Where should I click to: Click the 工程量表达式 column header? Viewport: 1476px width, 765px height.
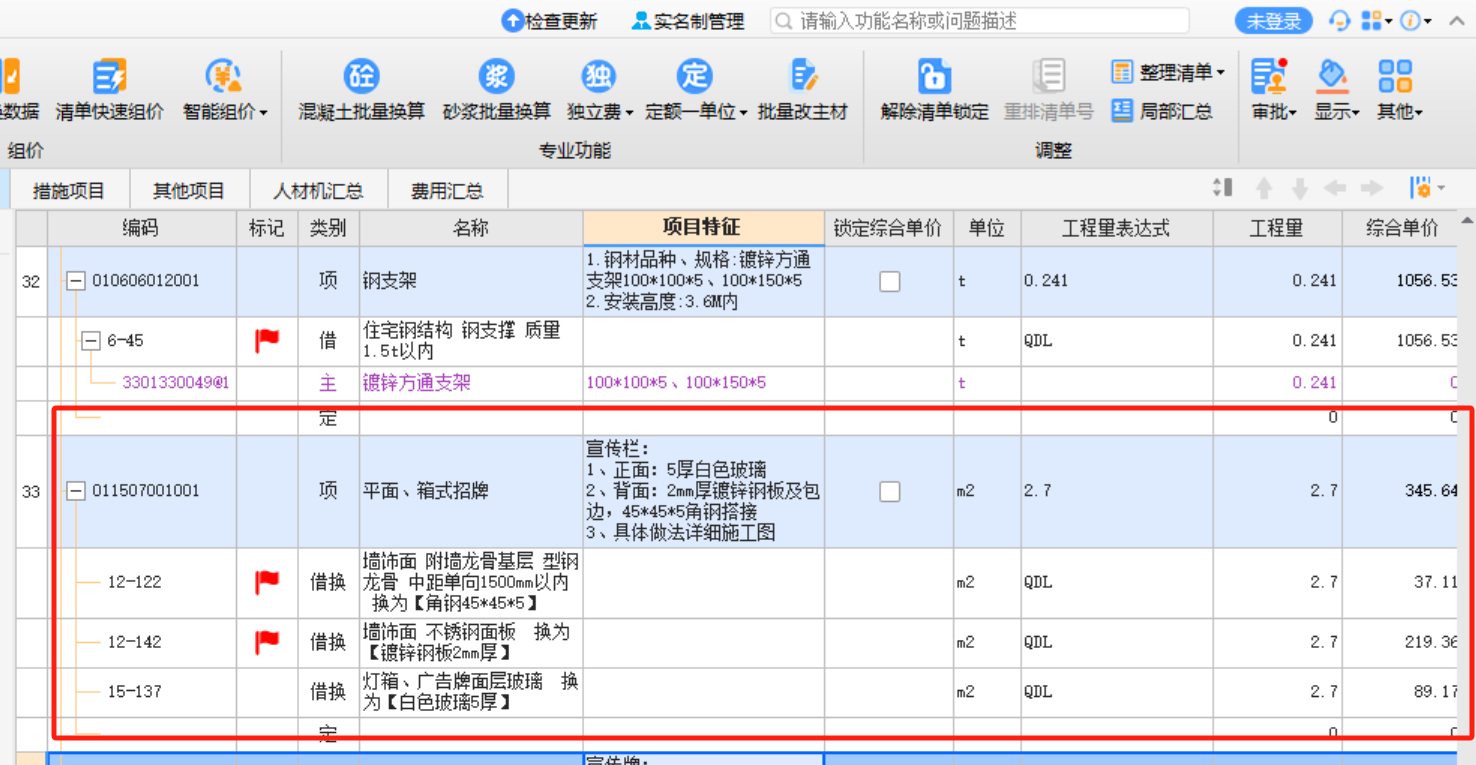pyautogui.click(x=1116, y=228)
